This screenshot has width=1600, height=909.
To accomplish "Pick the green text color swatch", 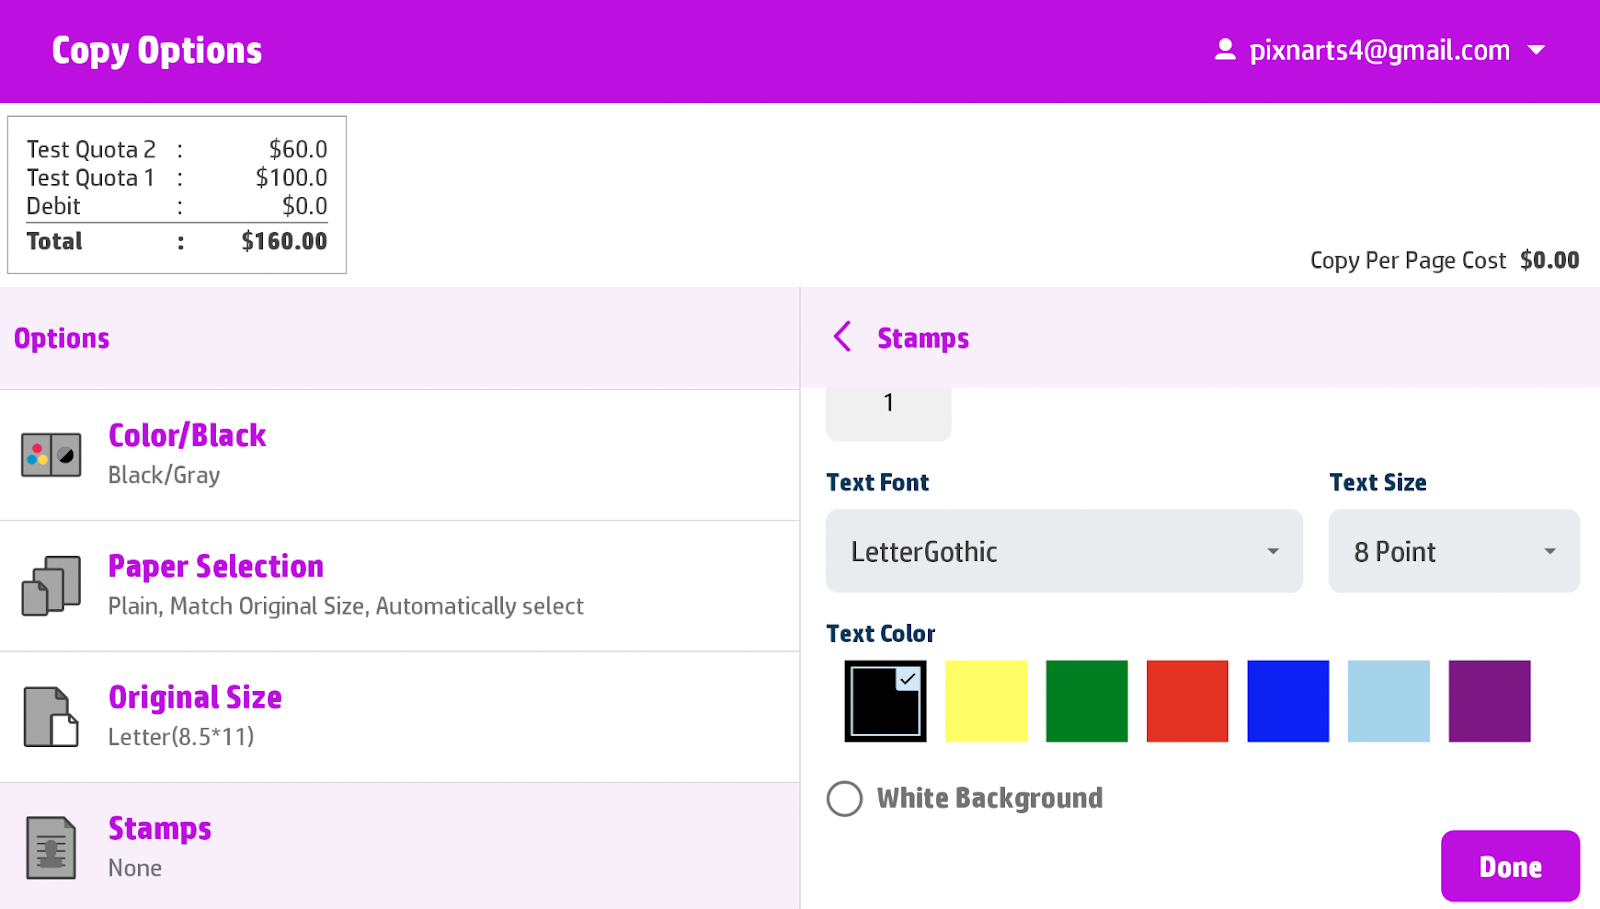I will click(1087, 701).
